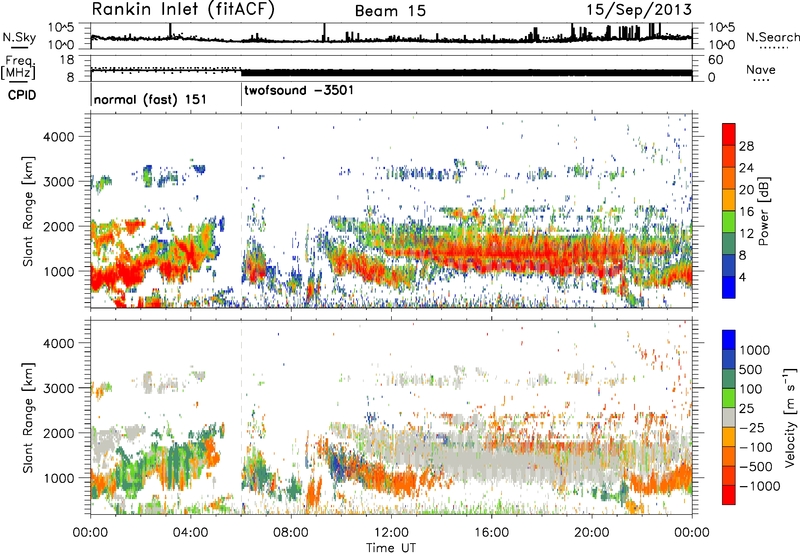800x554 pixels.
Task: Click the red bottom of the velocity colorbar
Action: [x=729, y=495]
